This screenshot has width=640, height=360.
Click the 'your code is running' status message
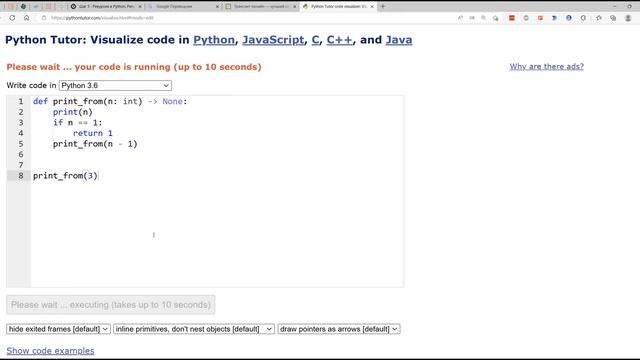coord(134,67)
